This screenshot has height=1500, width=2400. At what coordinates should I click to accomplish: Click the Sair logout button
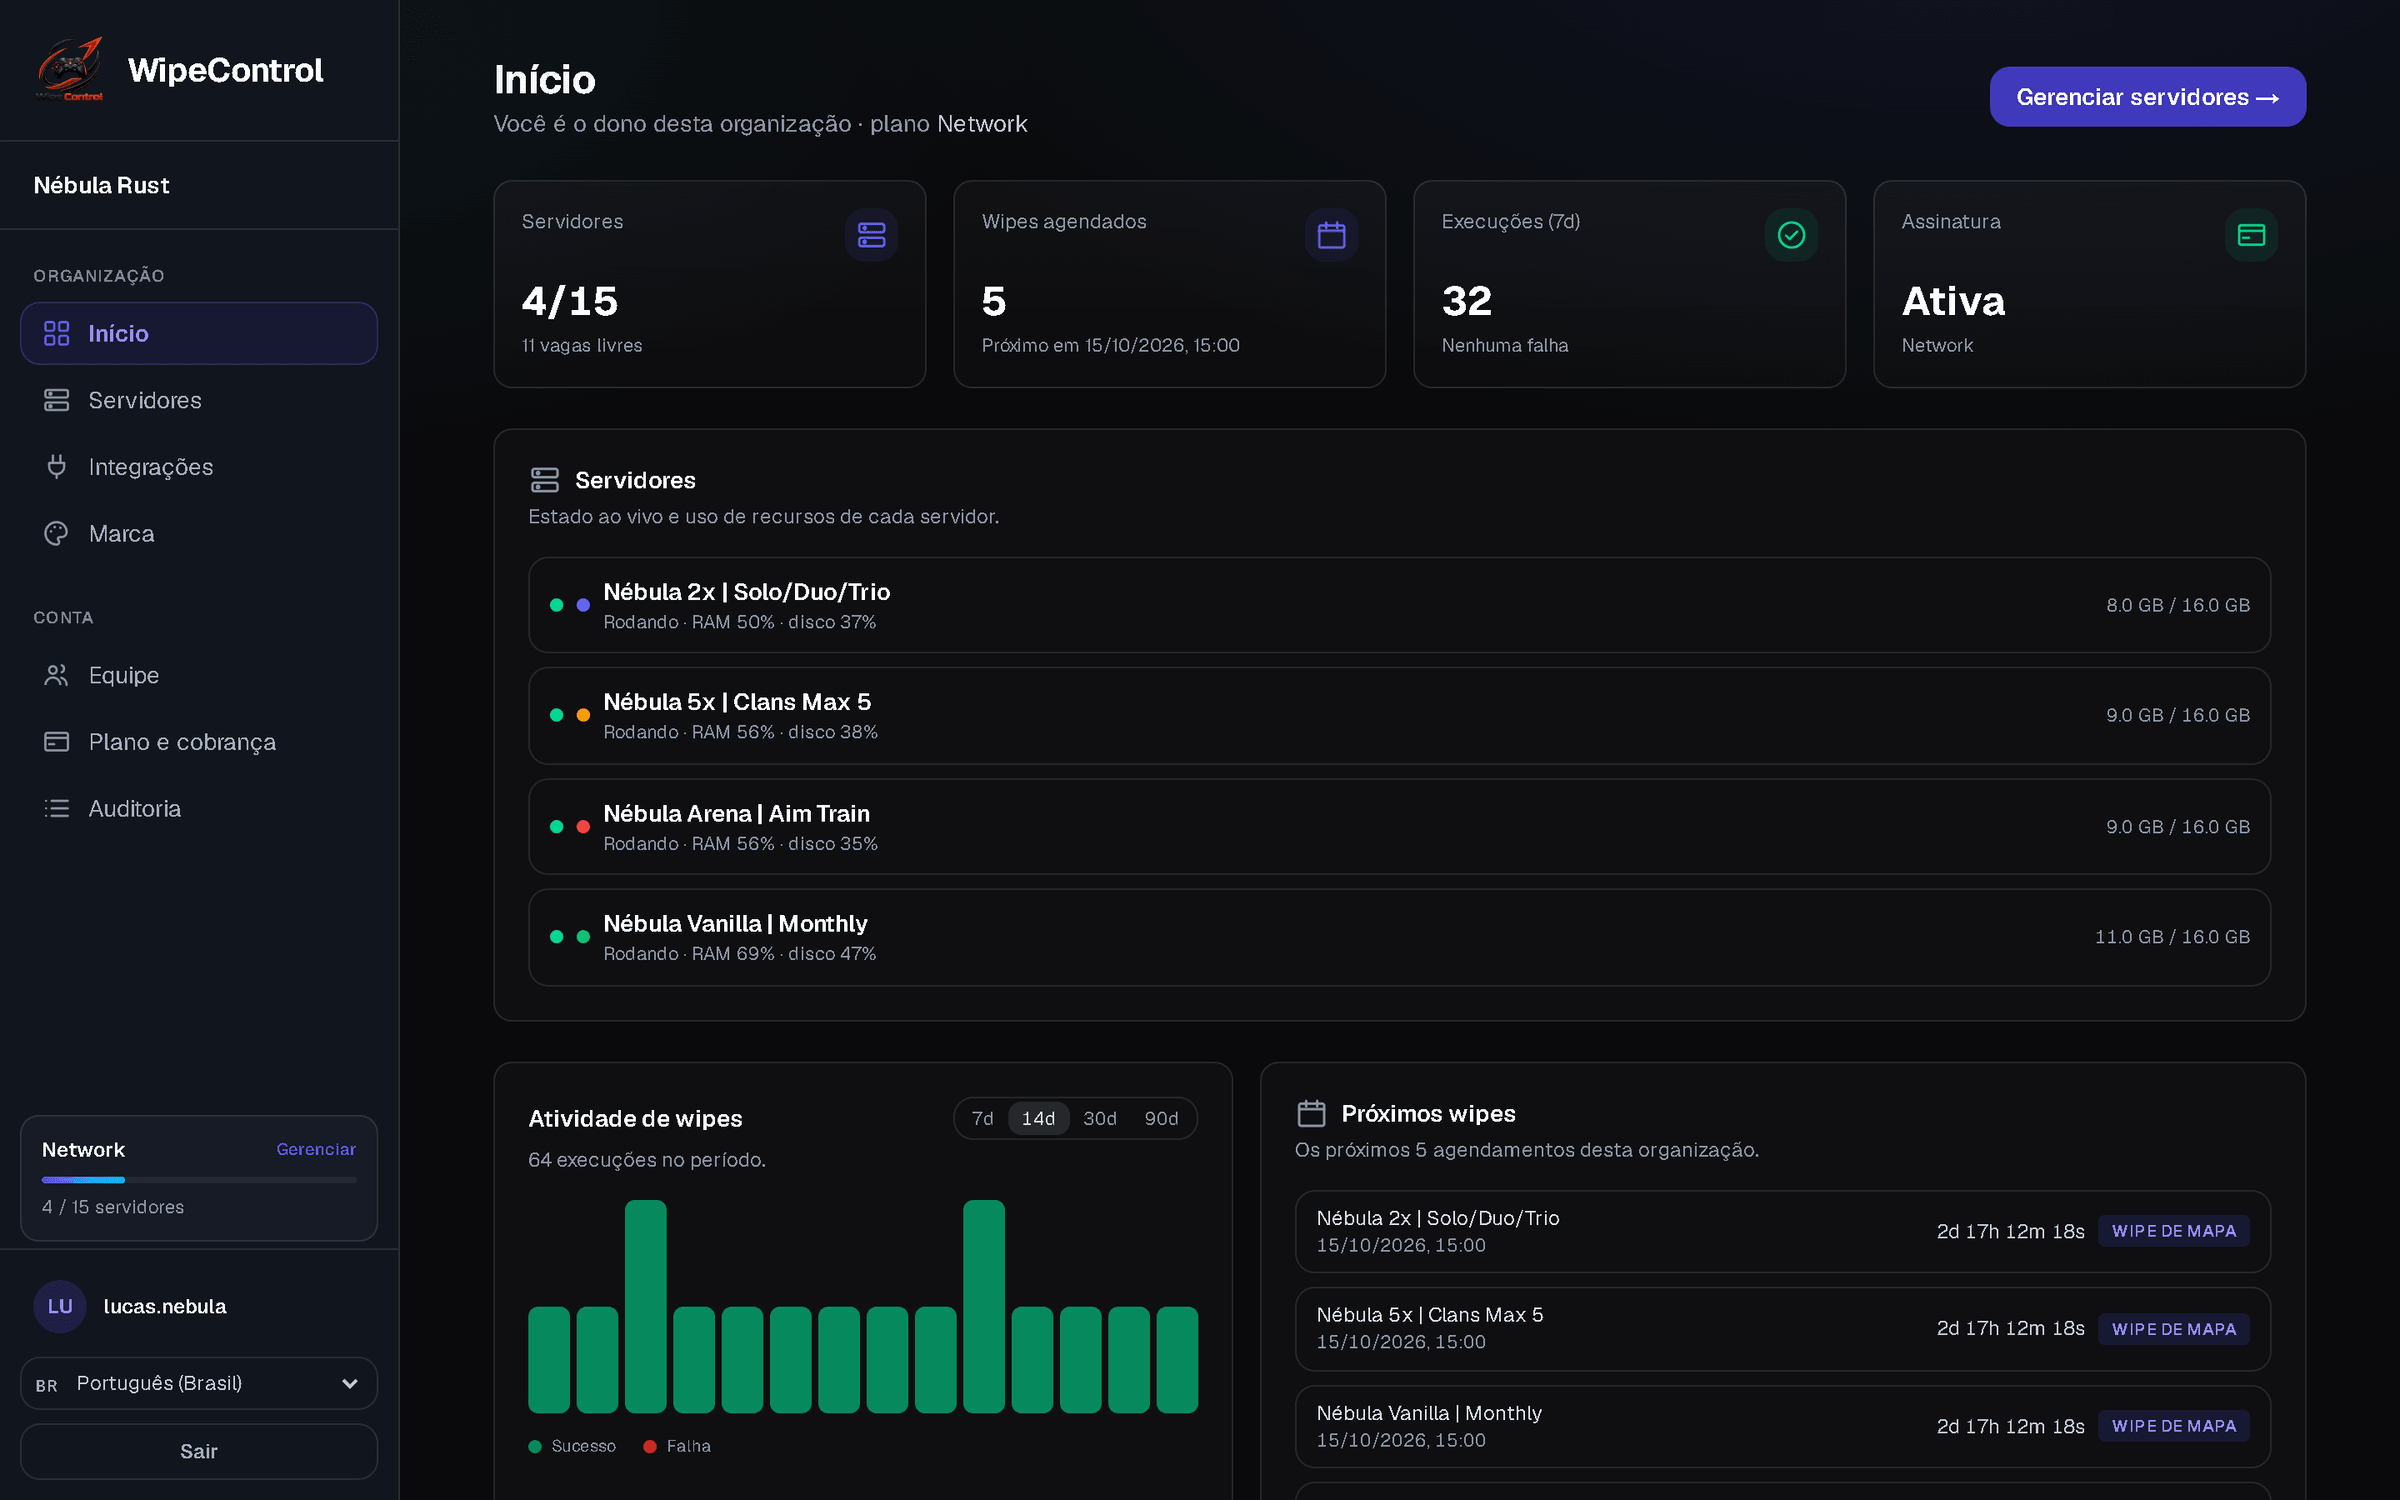[x=199, y=1451]
